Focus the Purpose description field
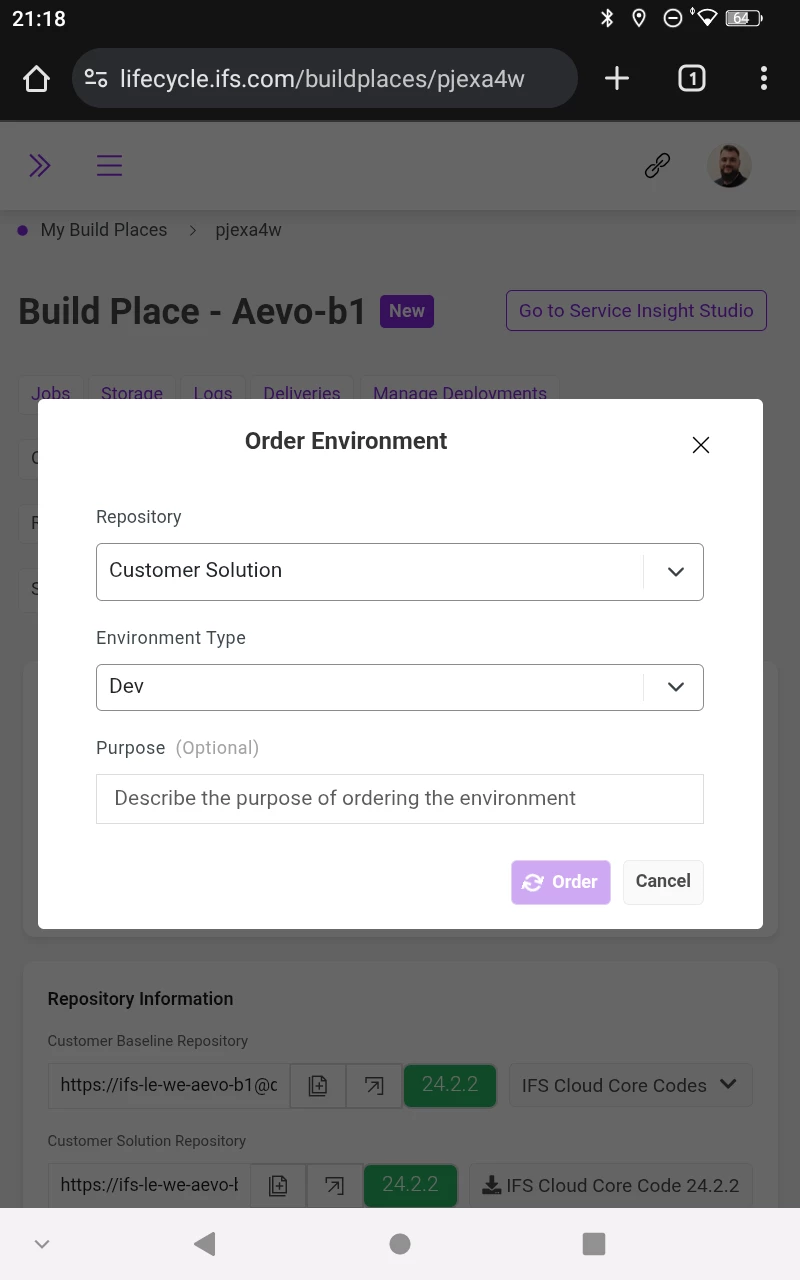Screen dimensions: 800x1280 400,799
